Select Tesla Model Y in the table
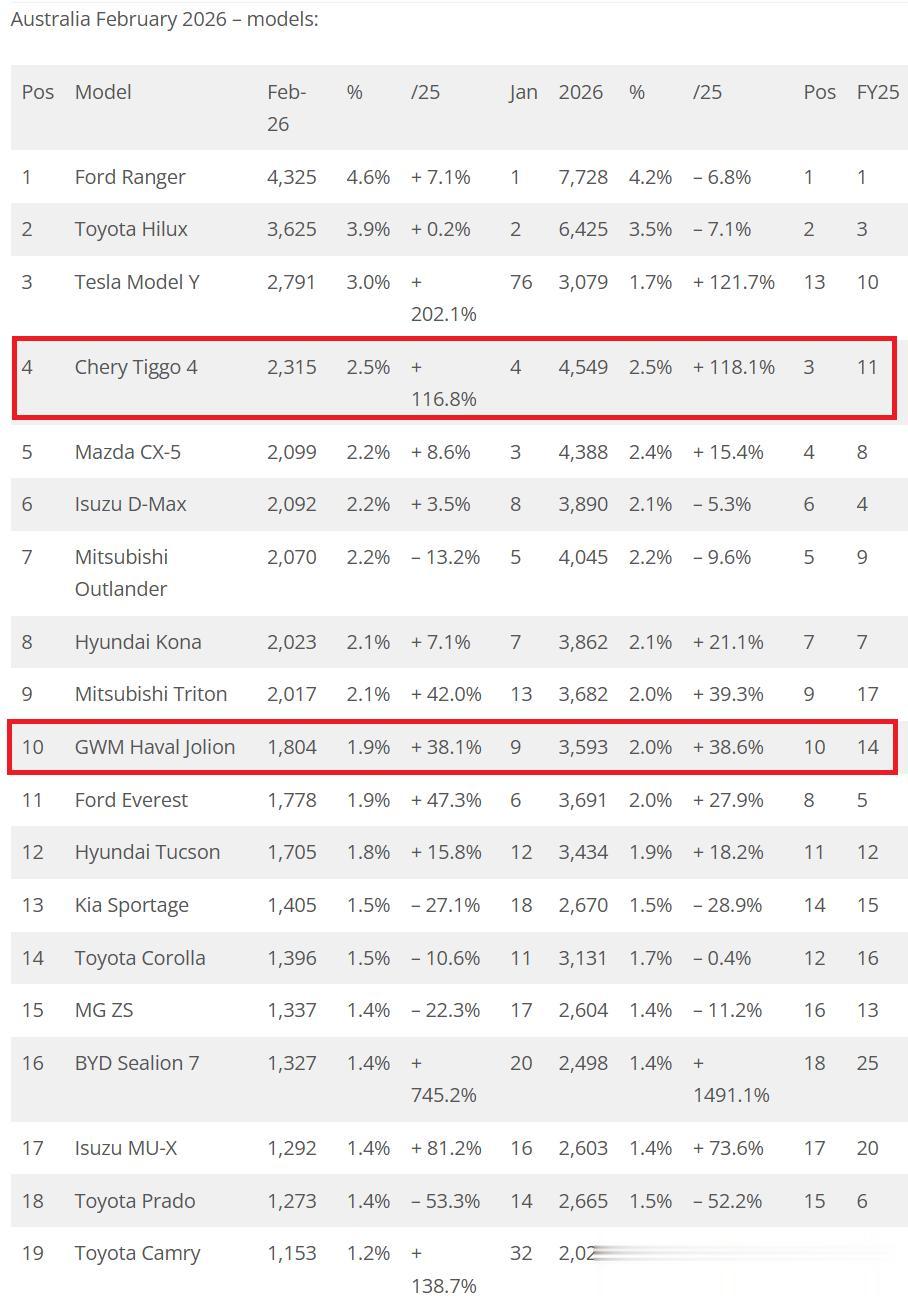Image resolution: width=908 pixels, height=1310 pixels. (137, 282)
